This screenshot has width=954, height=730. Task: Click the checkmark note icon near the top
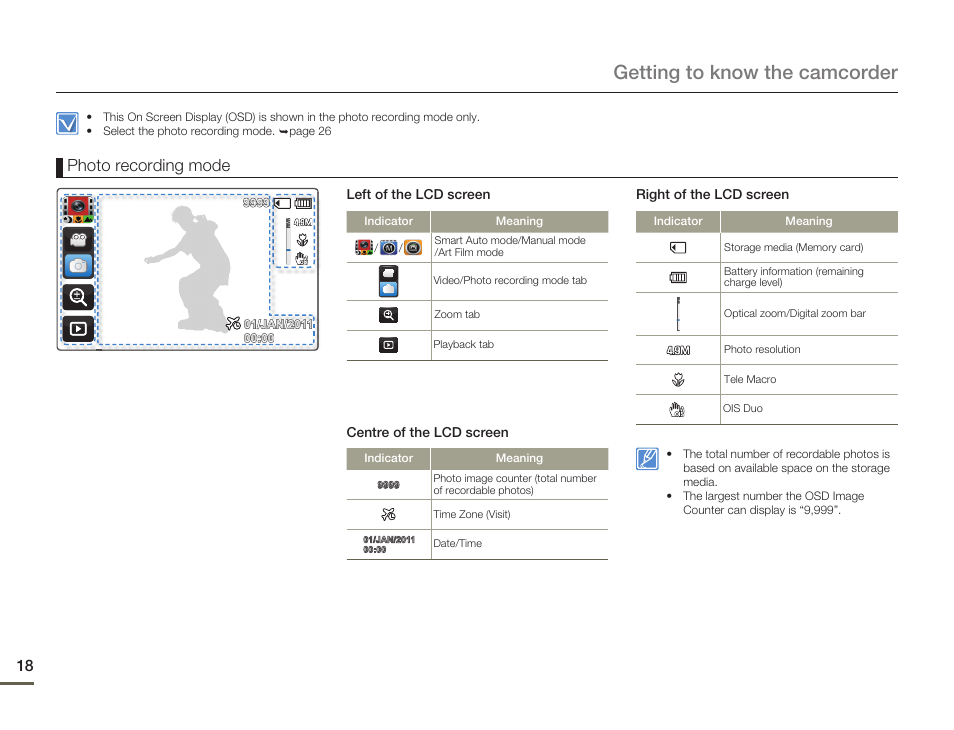[x=67, y=123]
